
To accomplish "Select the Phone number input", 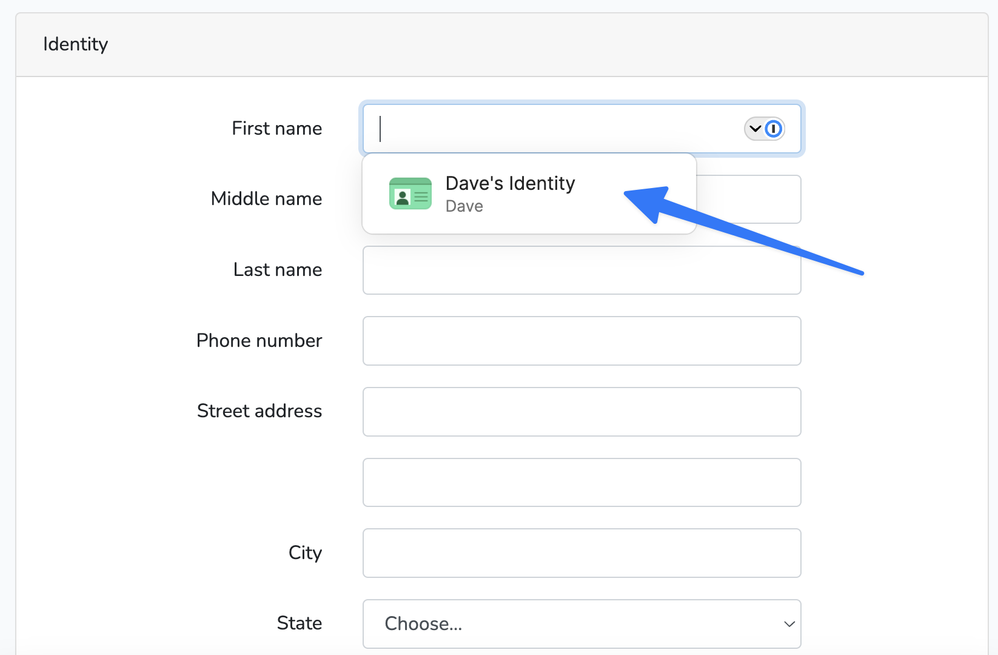I will (581, 341).
